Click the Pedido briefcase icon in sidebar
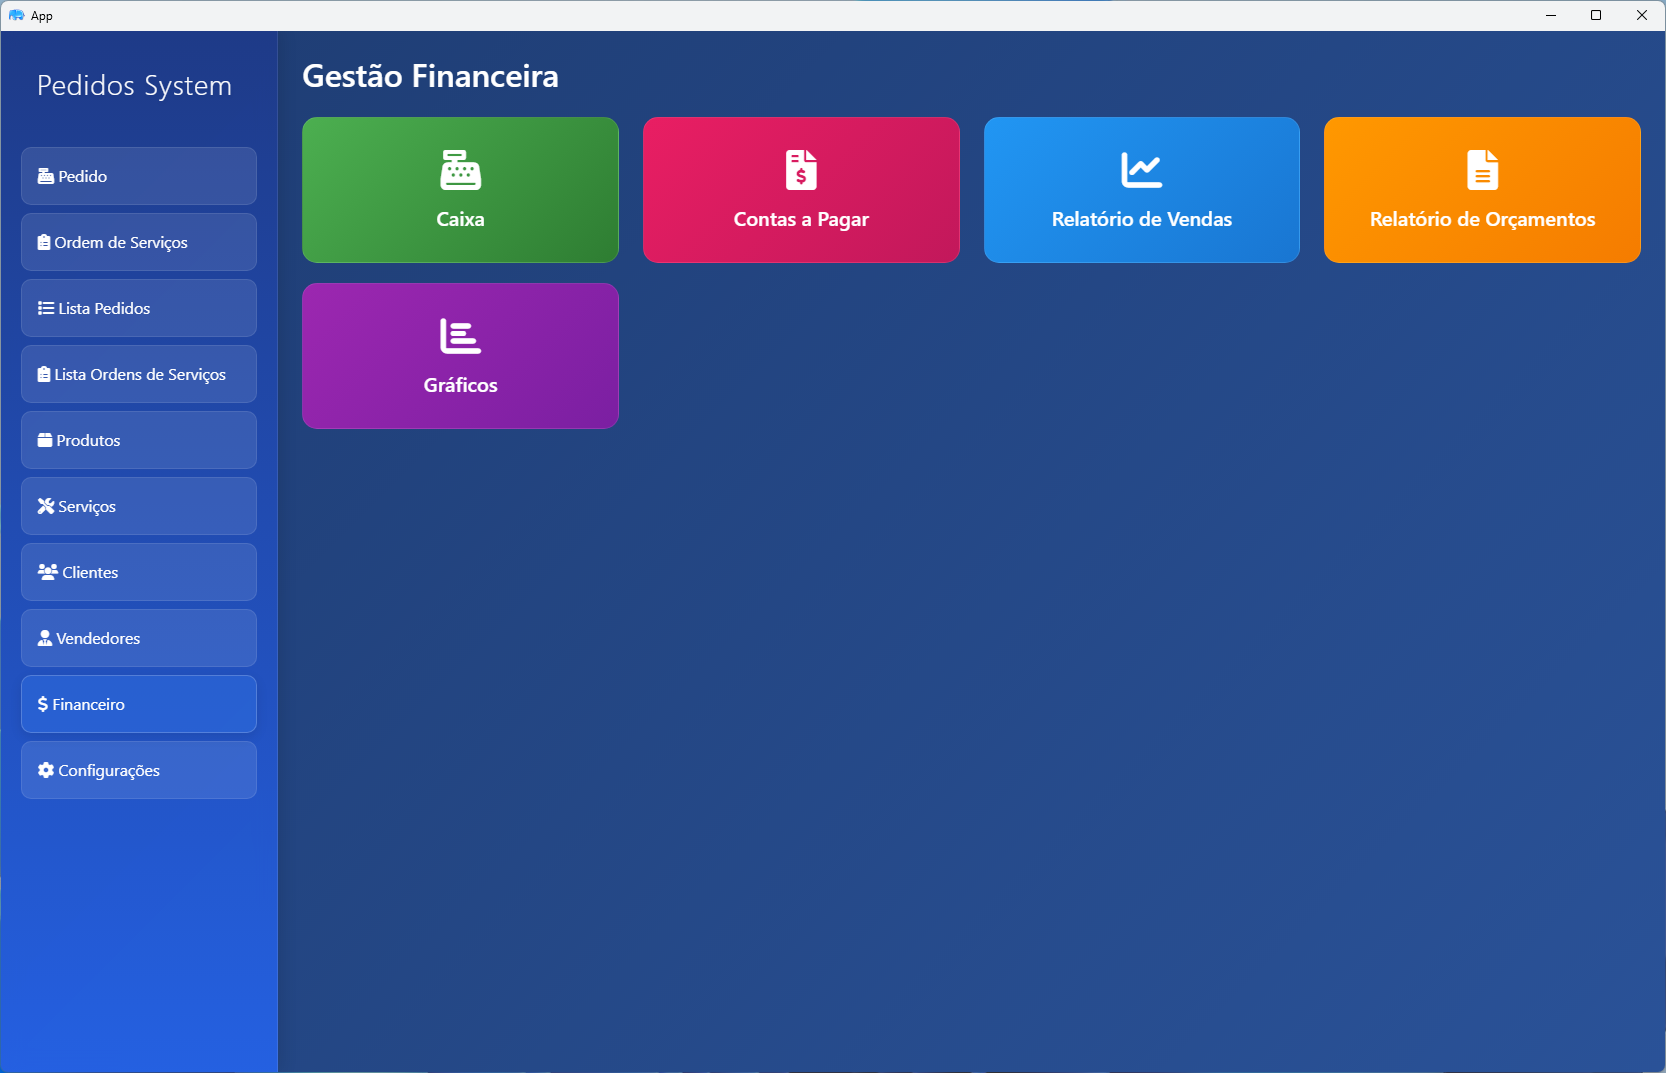Viewport: 1666px width, 1073px height. pyautogui.click(x=44, y=175)
